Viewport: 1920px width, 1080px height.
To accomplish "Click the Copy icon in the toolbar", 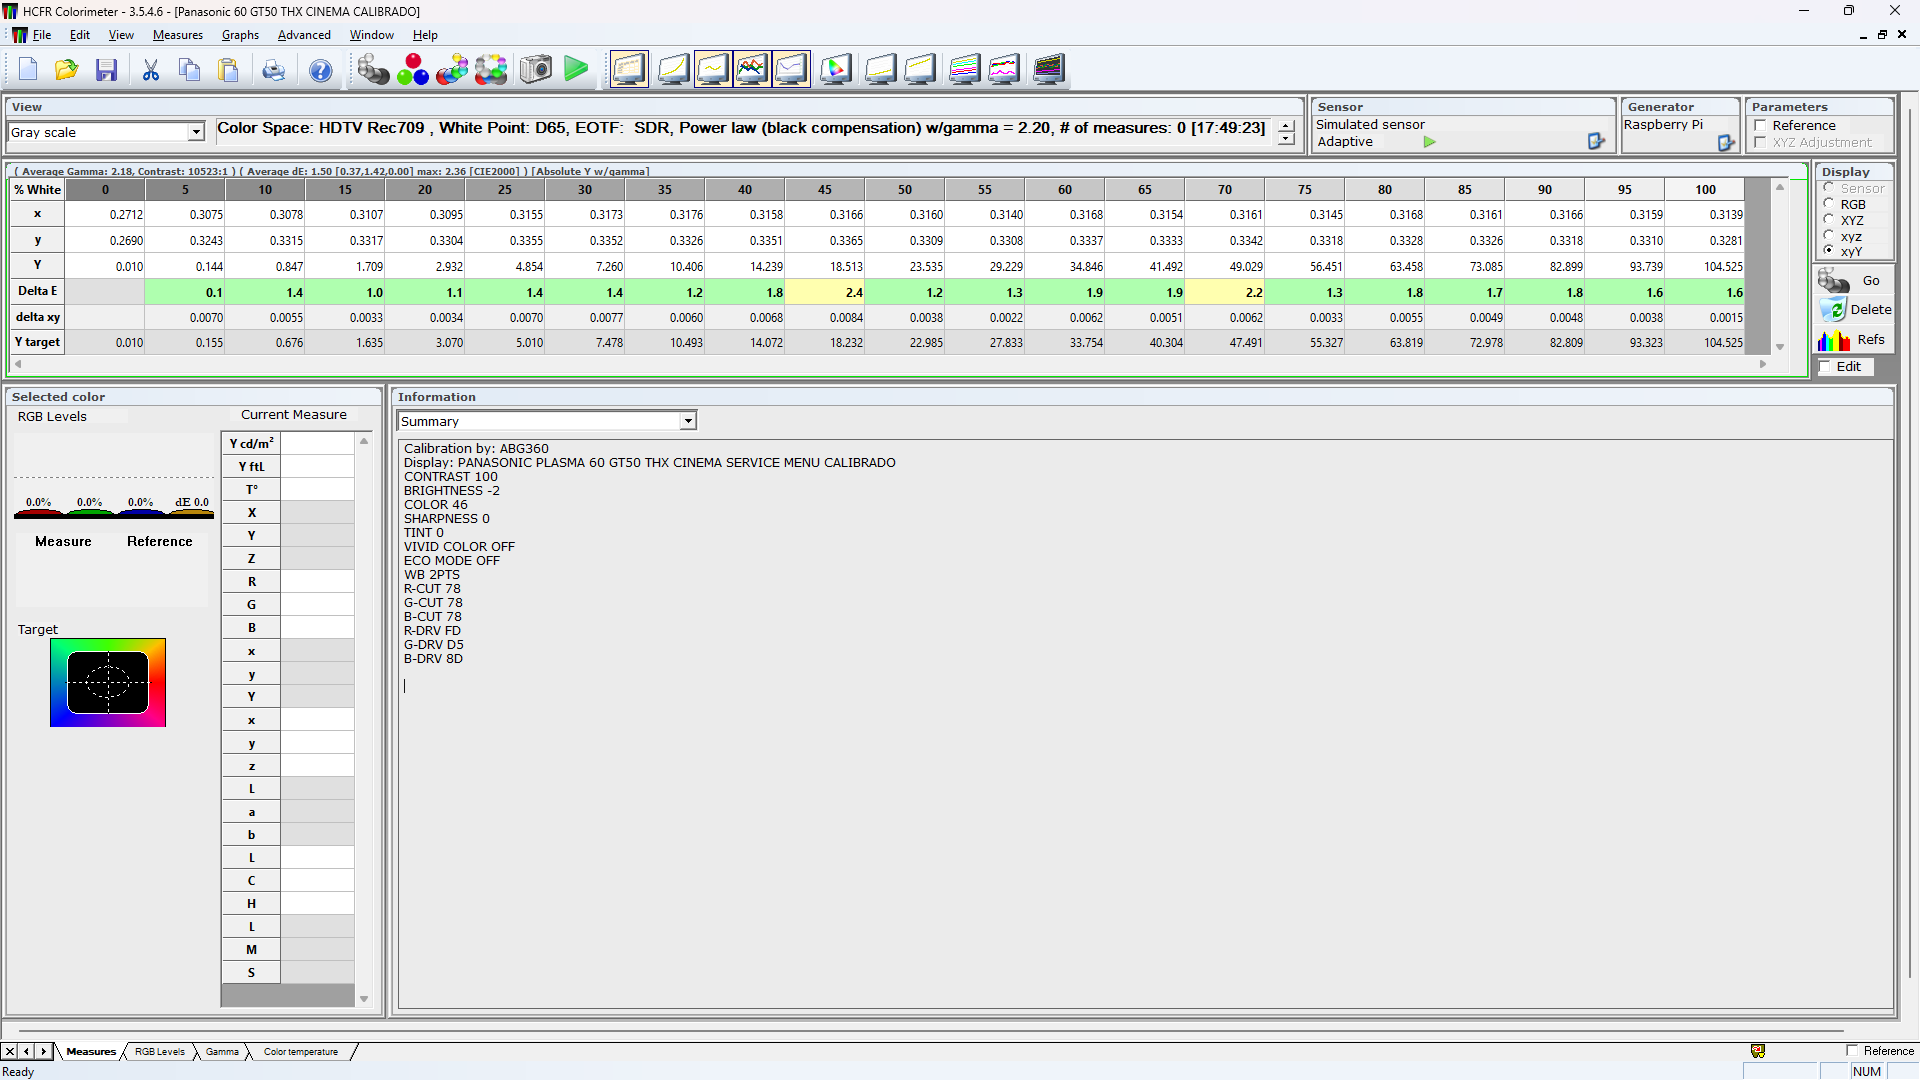I will pyautogui.click(x=190, y=70).
